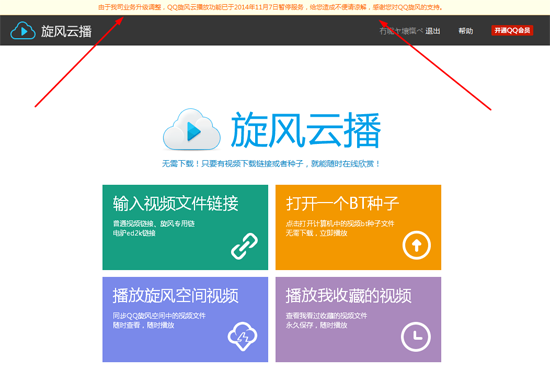The height and width of the screenshot is (391, 550).
Task: Open the 播放旋风空间视频 blue tile
Action: (x=185, y=319)
